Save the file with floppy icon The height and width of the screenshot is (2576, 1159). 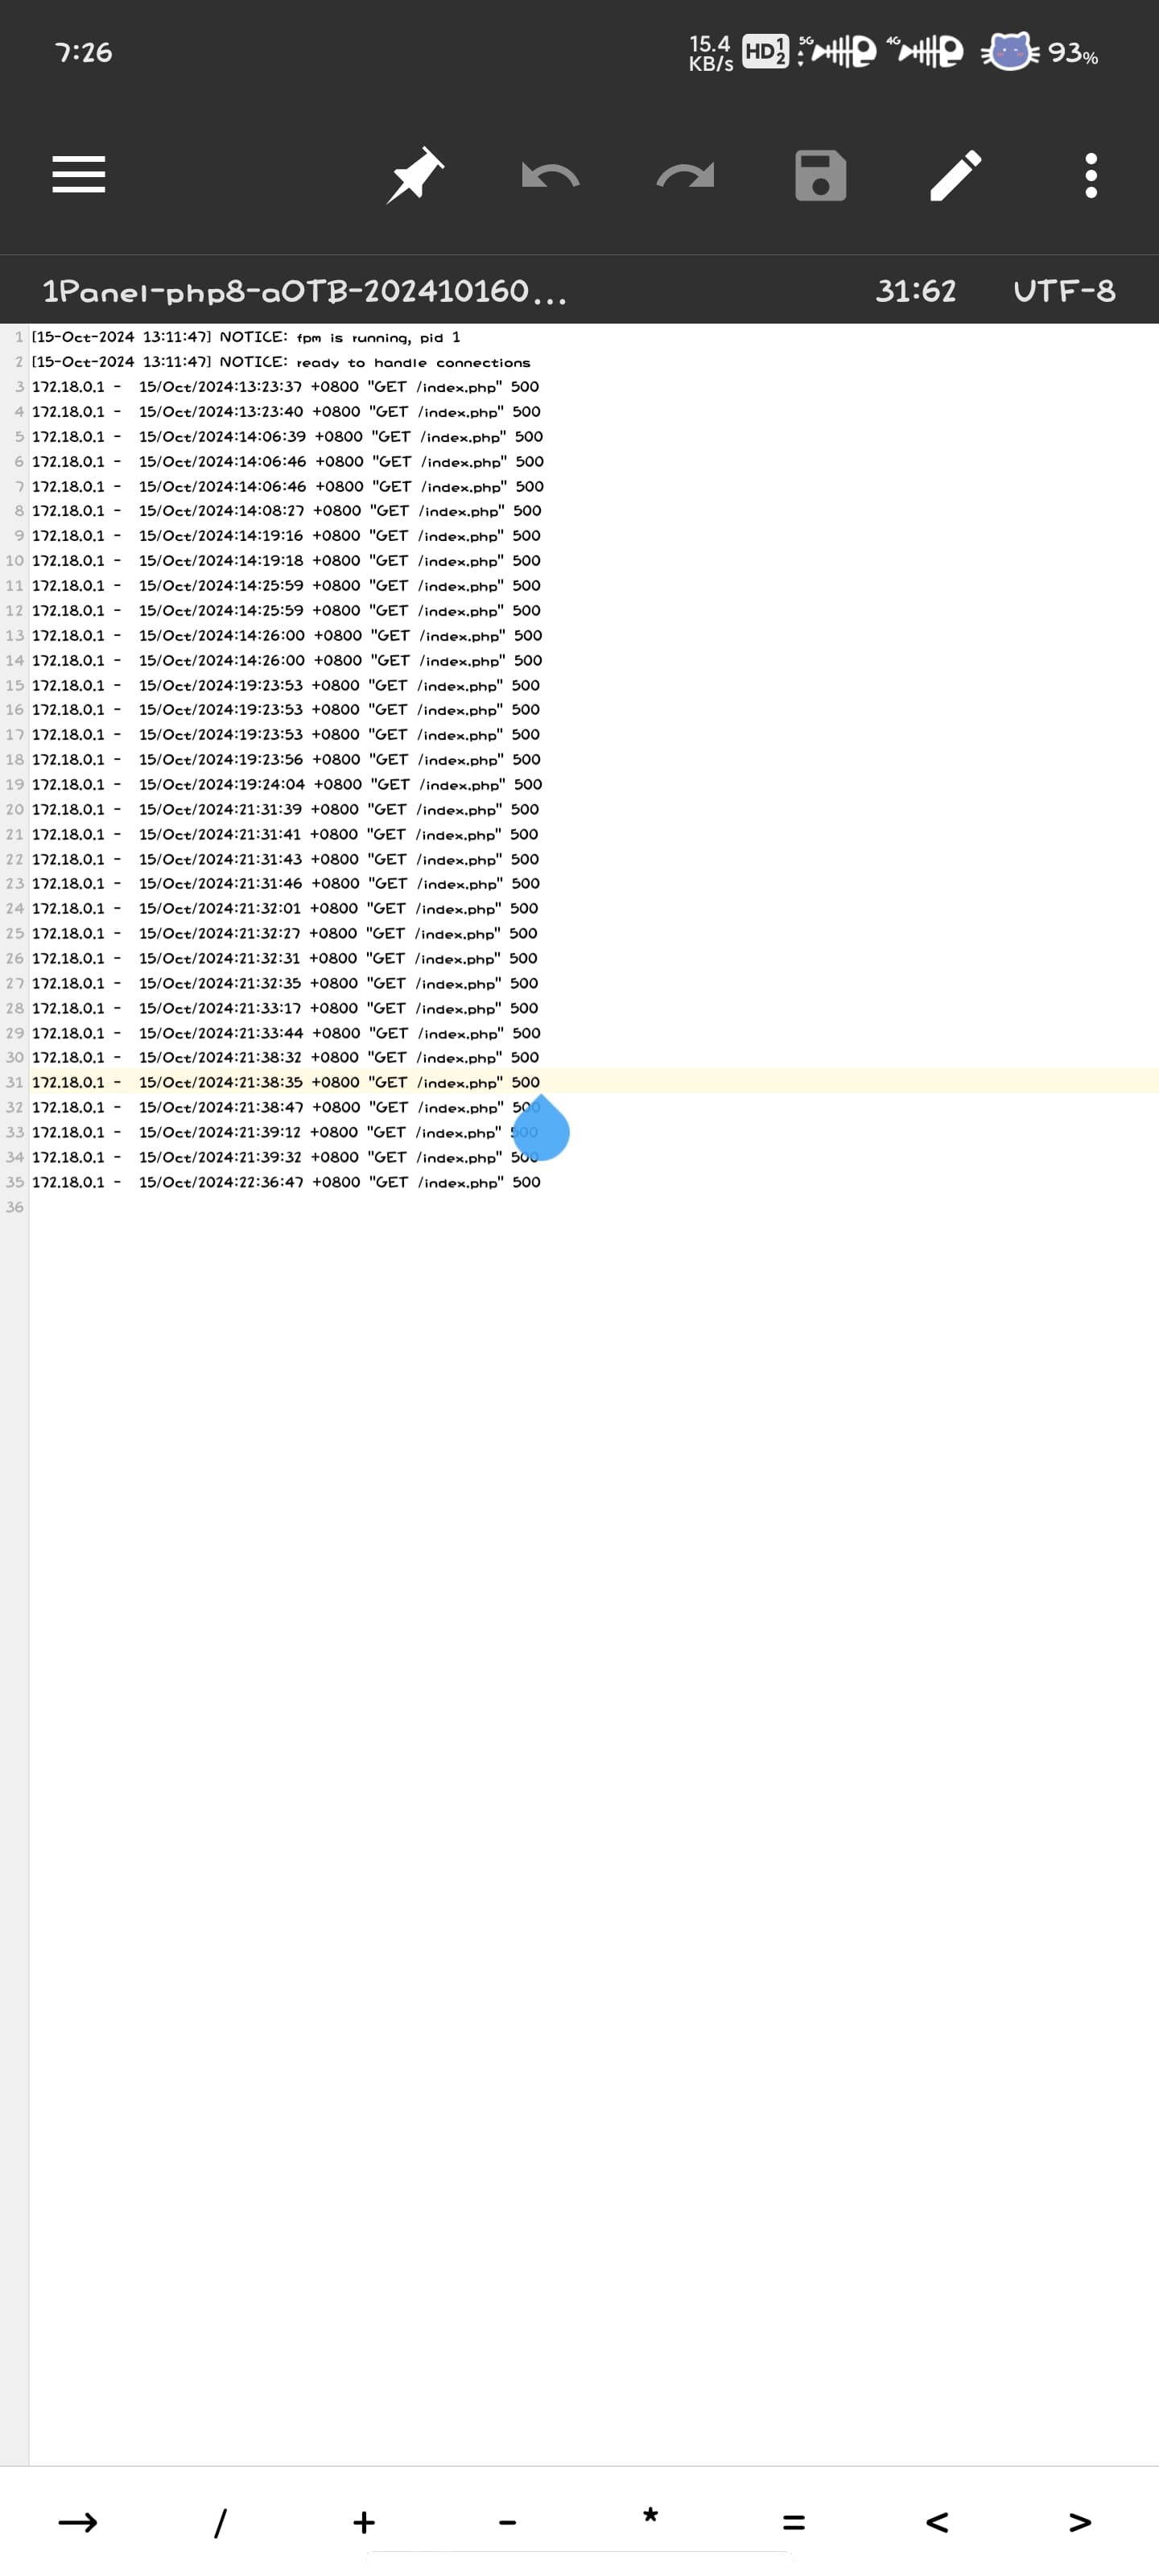coord(821,176)
